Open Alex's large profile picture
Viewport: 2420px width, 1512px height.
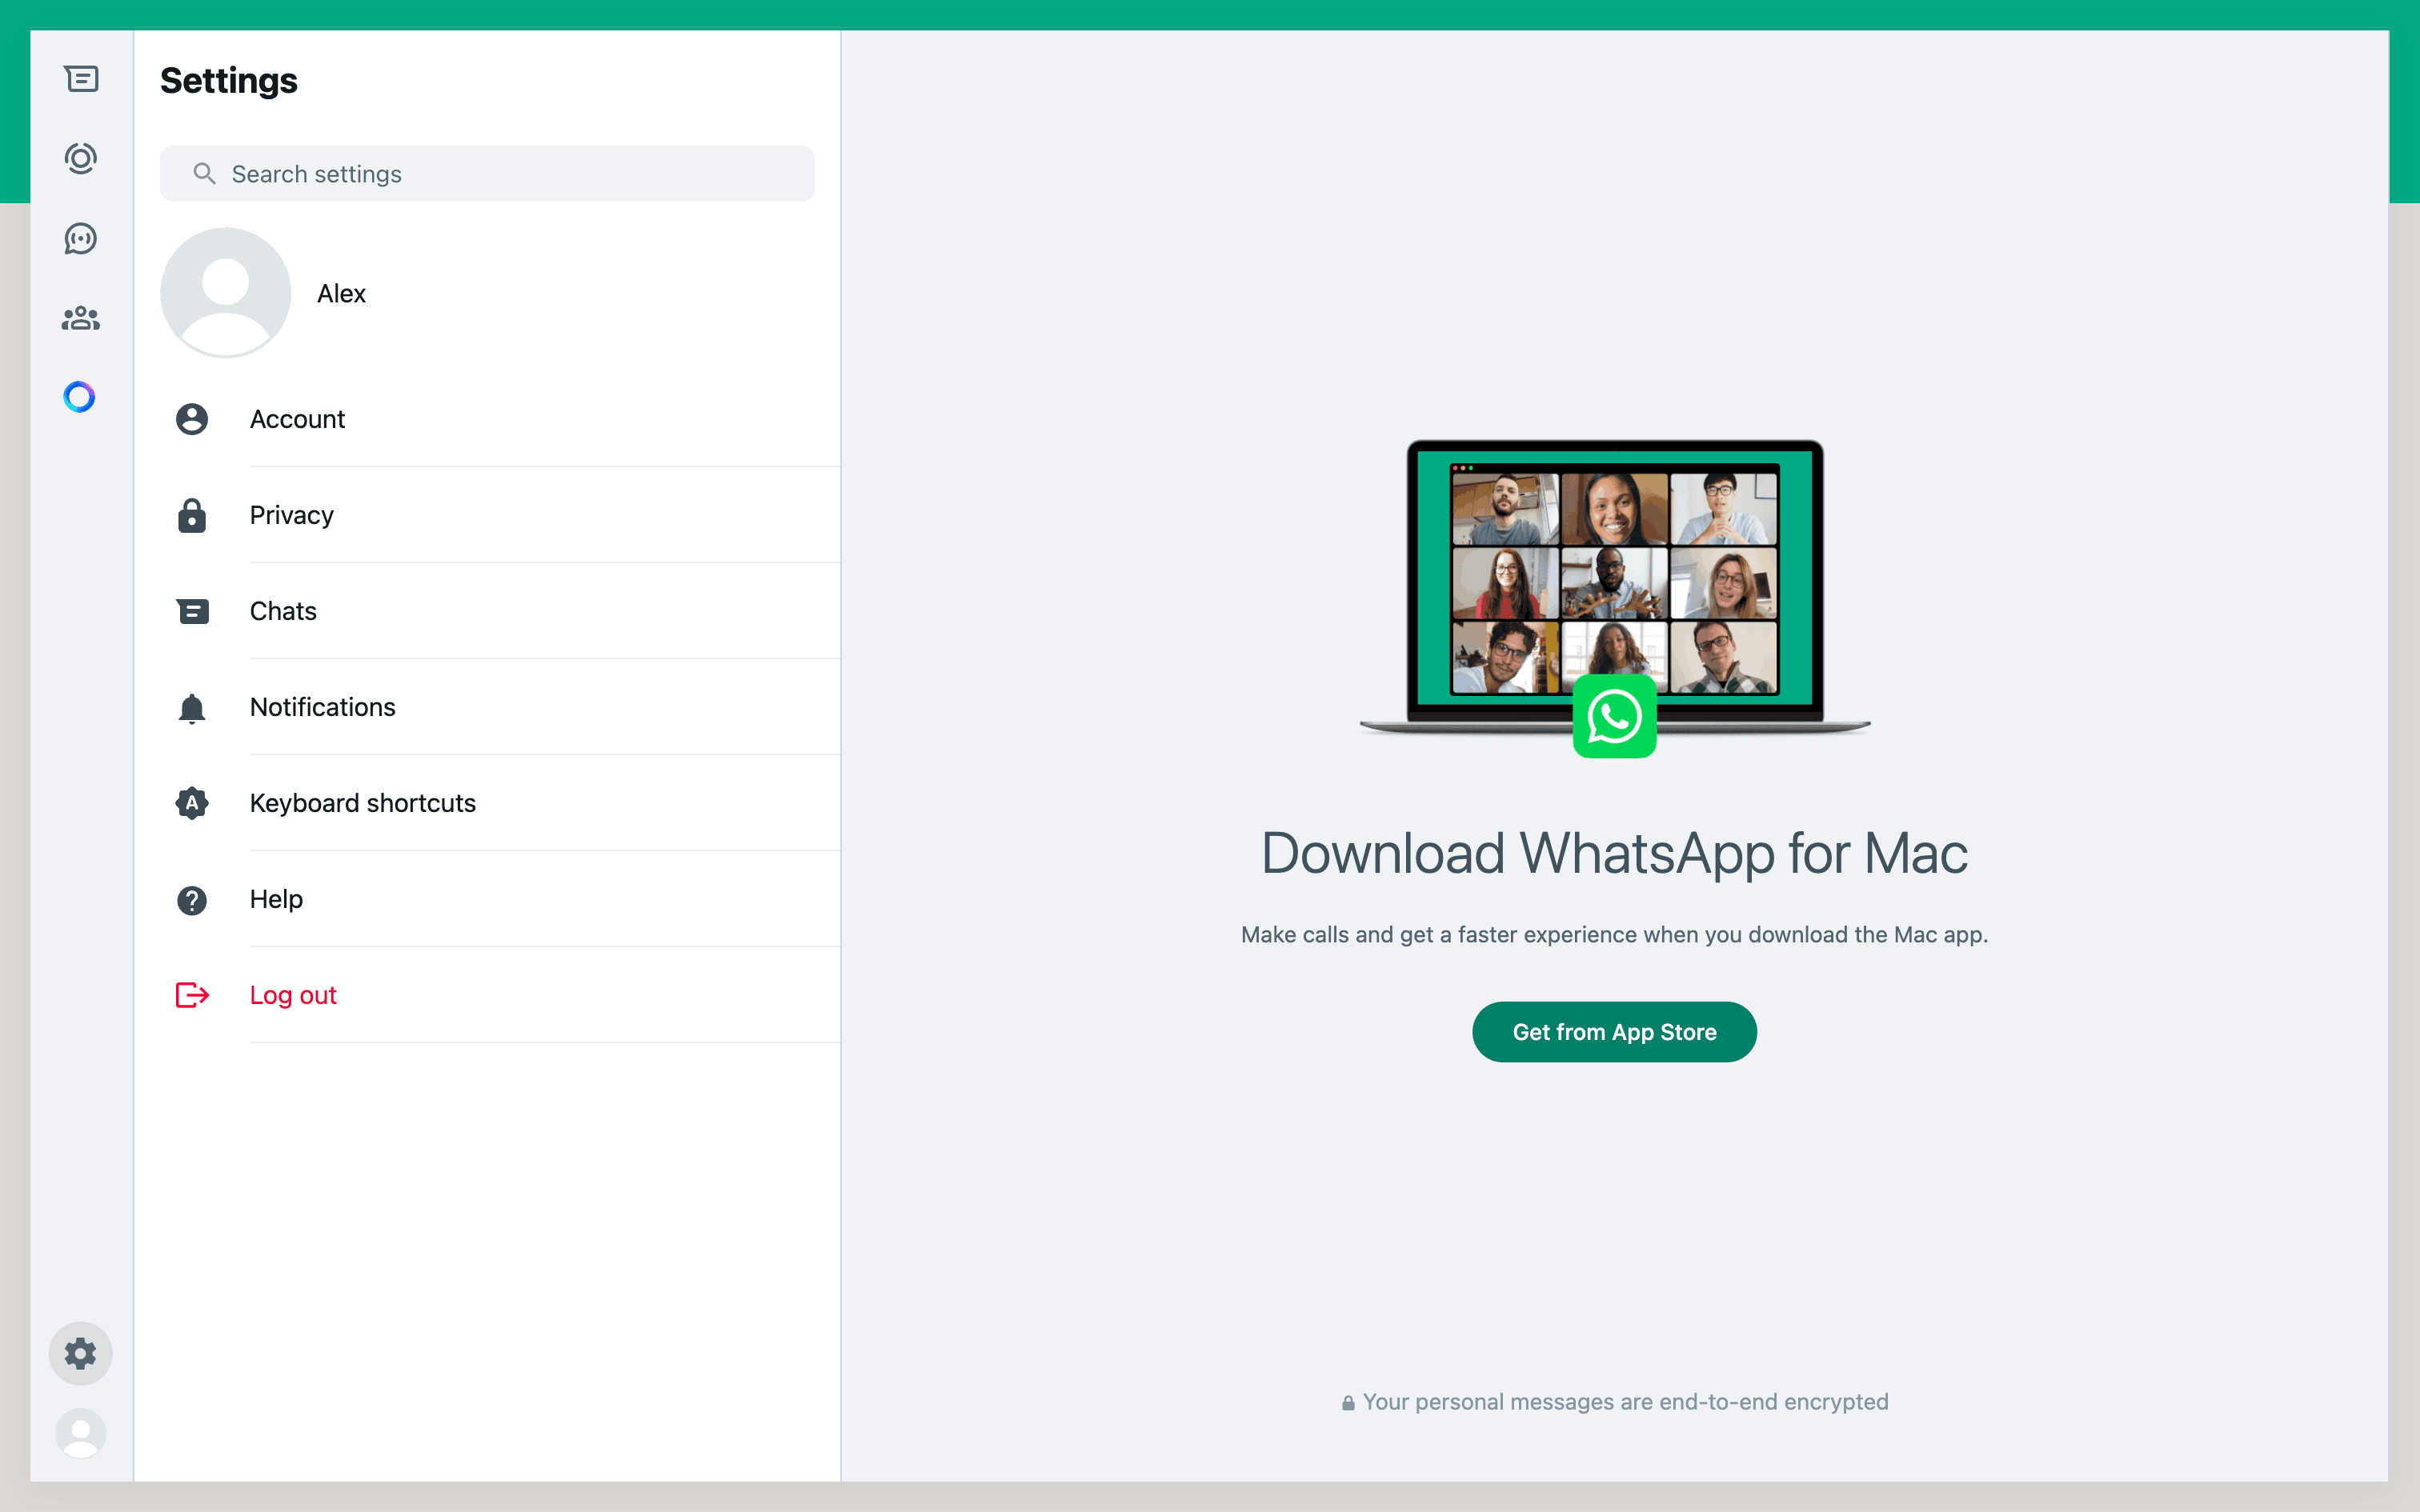[226, 293]
